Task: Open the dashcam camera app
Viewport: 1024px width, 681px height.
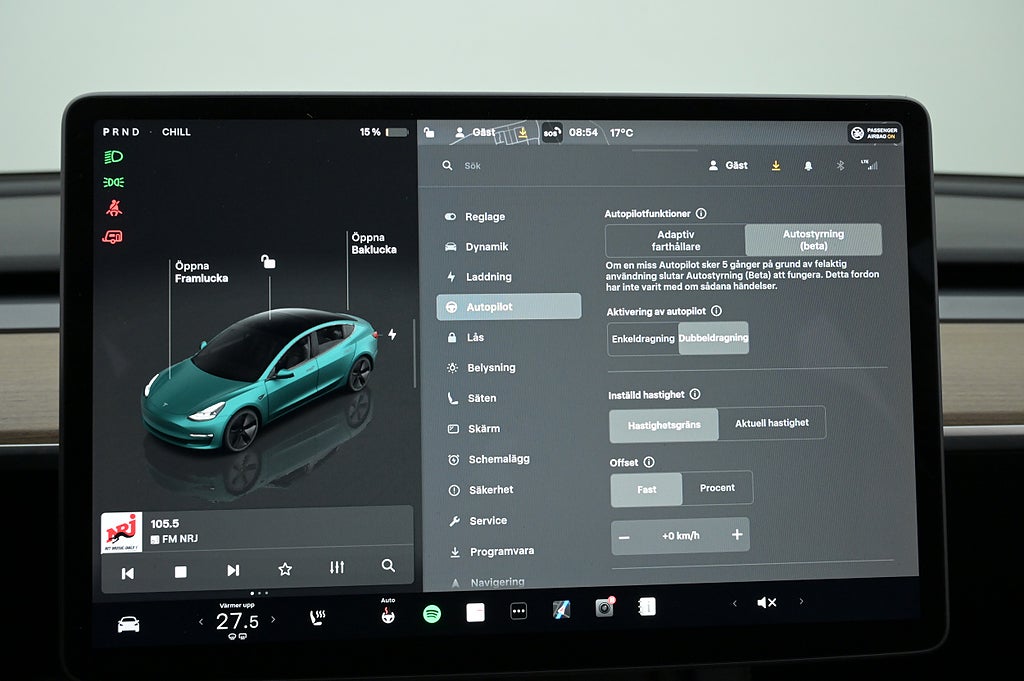Action: click(604, 608)
